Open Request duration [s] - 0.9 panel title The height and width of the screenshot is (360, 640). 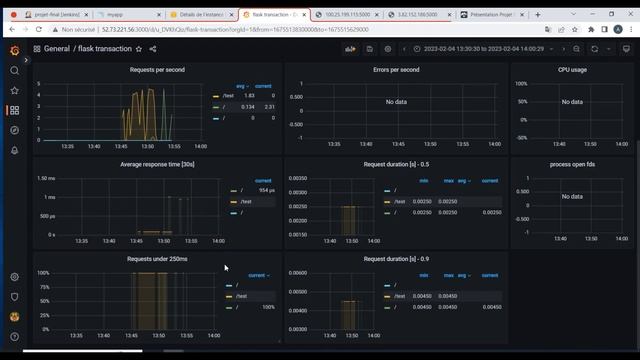[396, 259]
